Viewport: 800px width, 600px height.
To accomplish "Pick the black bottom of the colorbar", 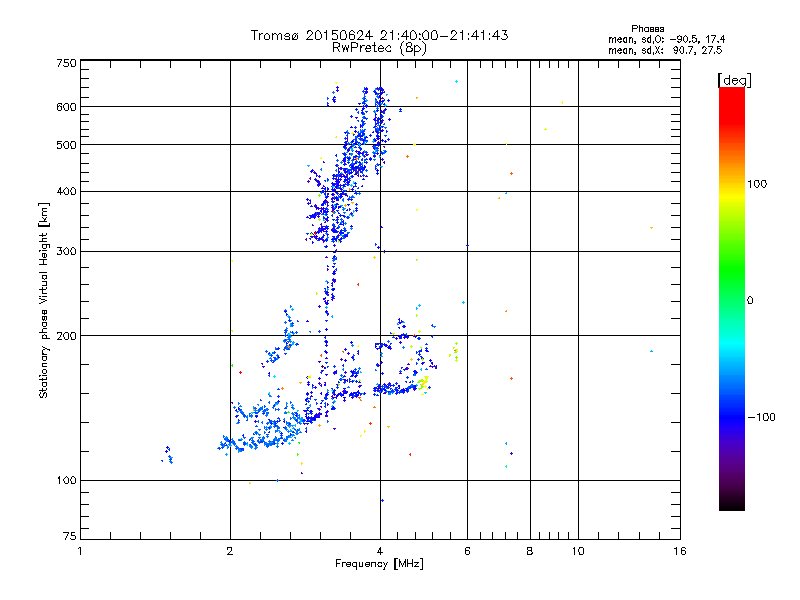I will (x=732, y=503).
